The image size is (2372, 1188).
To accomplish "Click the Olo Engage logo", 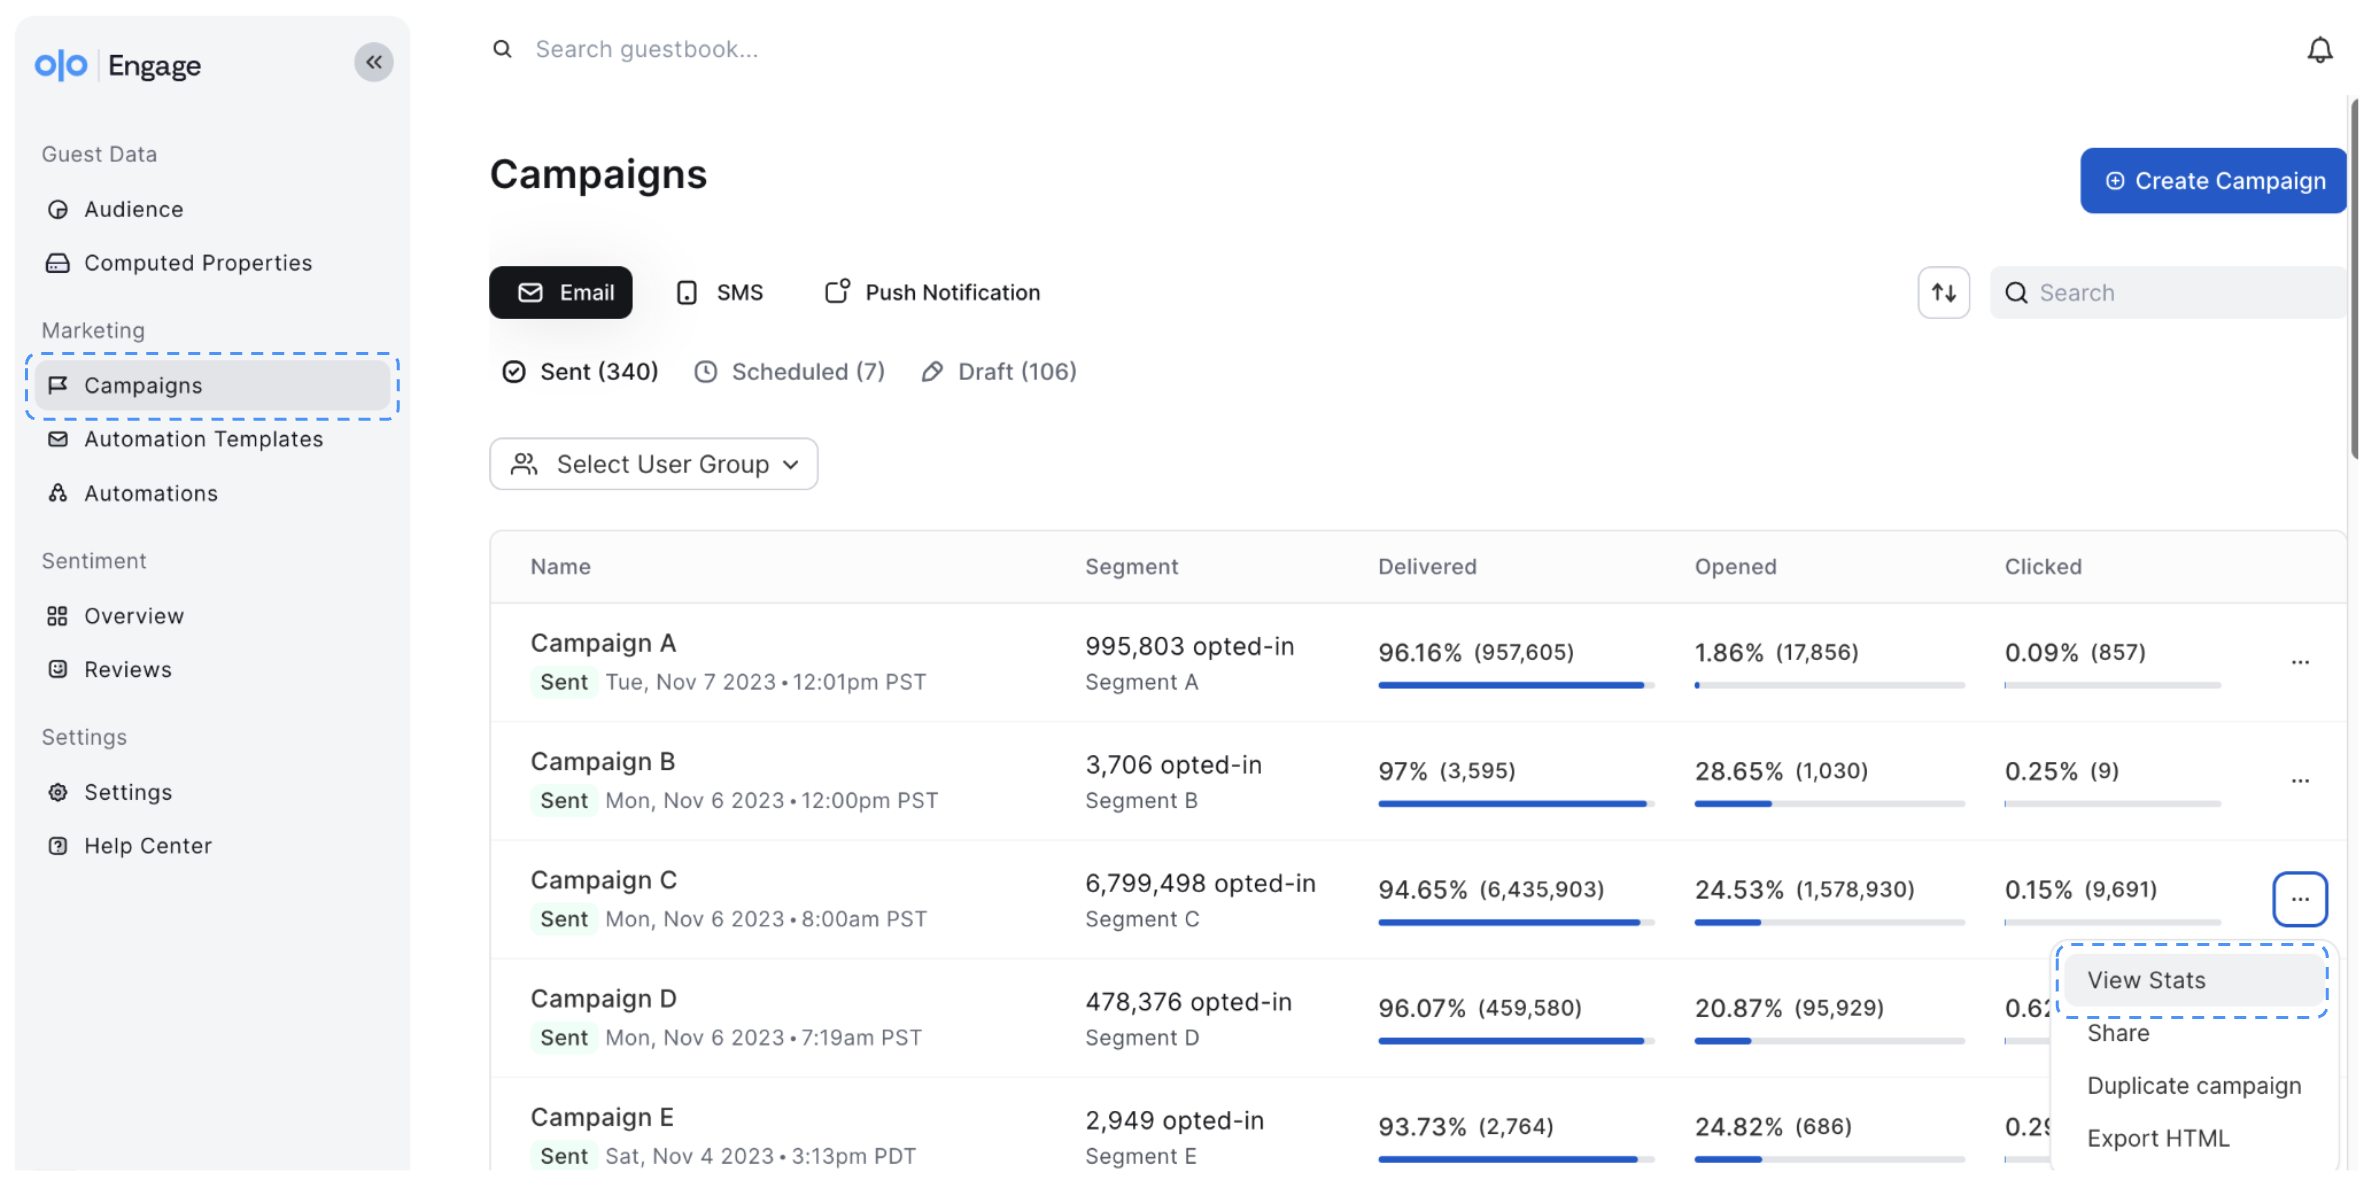I will pyautogui.click(x=118, y=65).
